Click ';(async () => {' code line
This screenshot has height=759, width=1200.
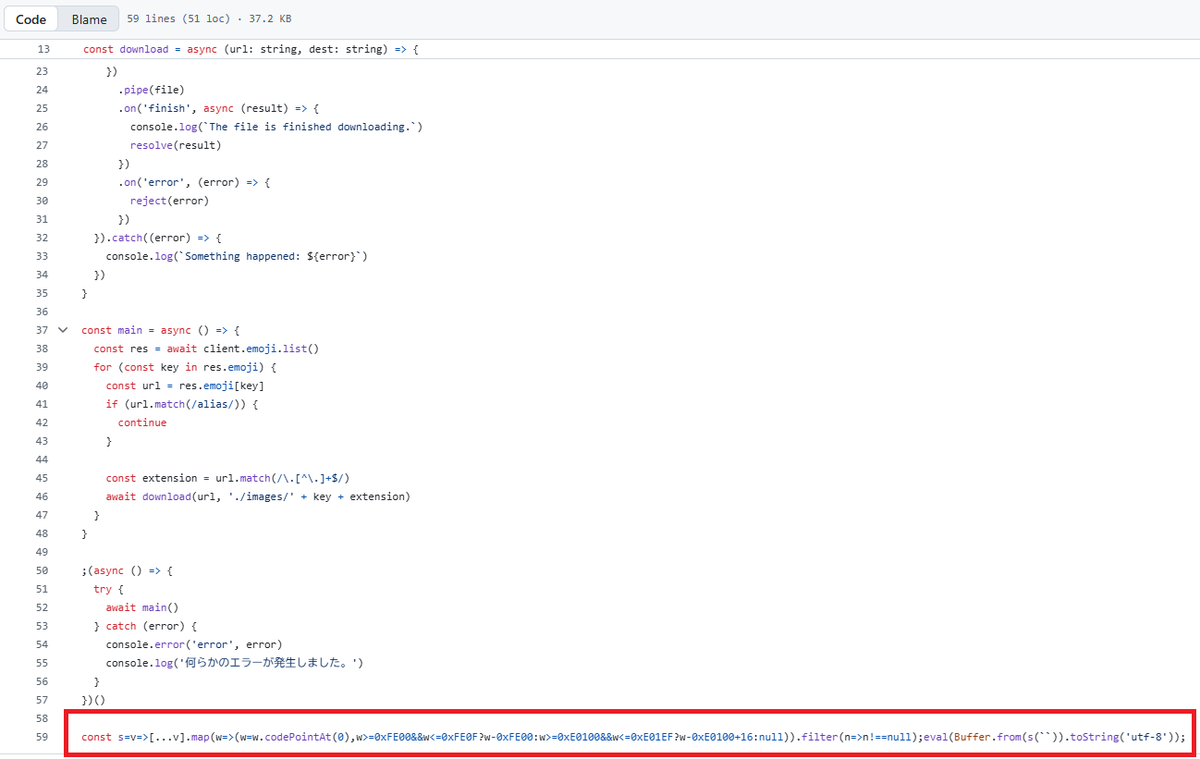point(127,570)
